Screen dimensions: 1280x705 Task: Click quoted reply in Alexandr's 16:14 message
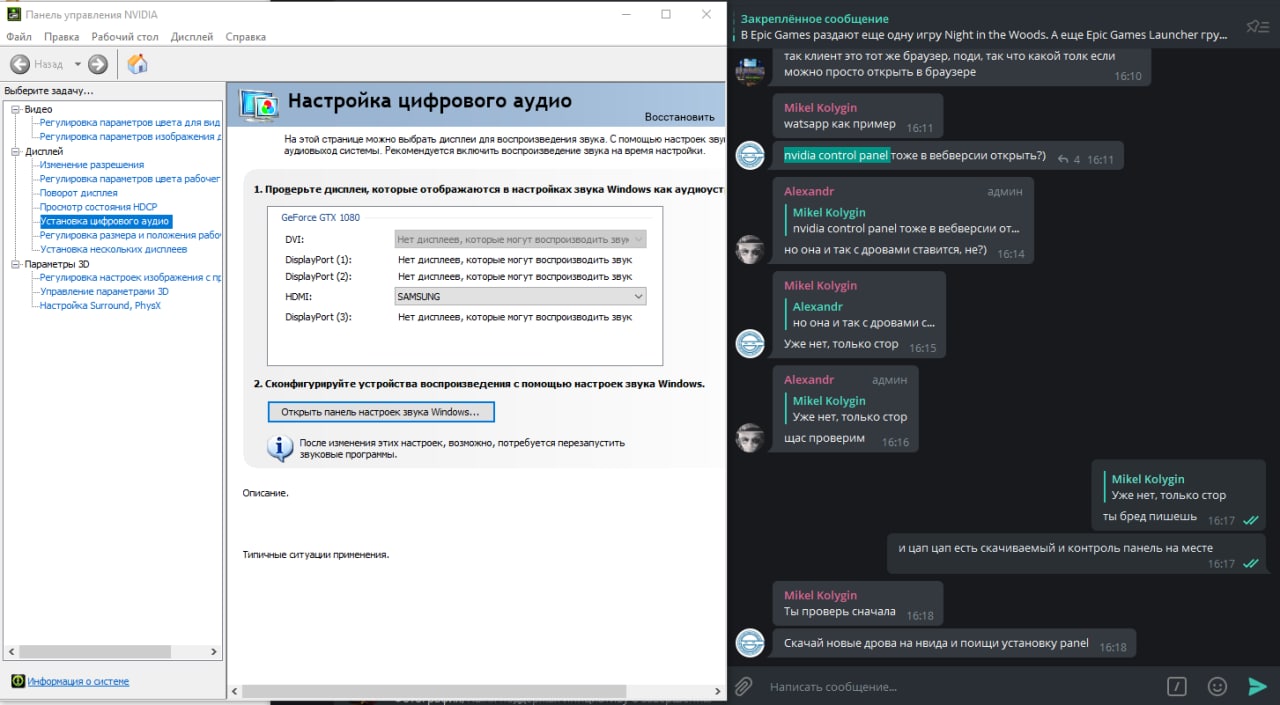904,221
